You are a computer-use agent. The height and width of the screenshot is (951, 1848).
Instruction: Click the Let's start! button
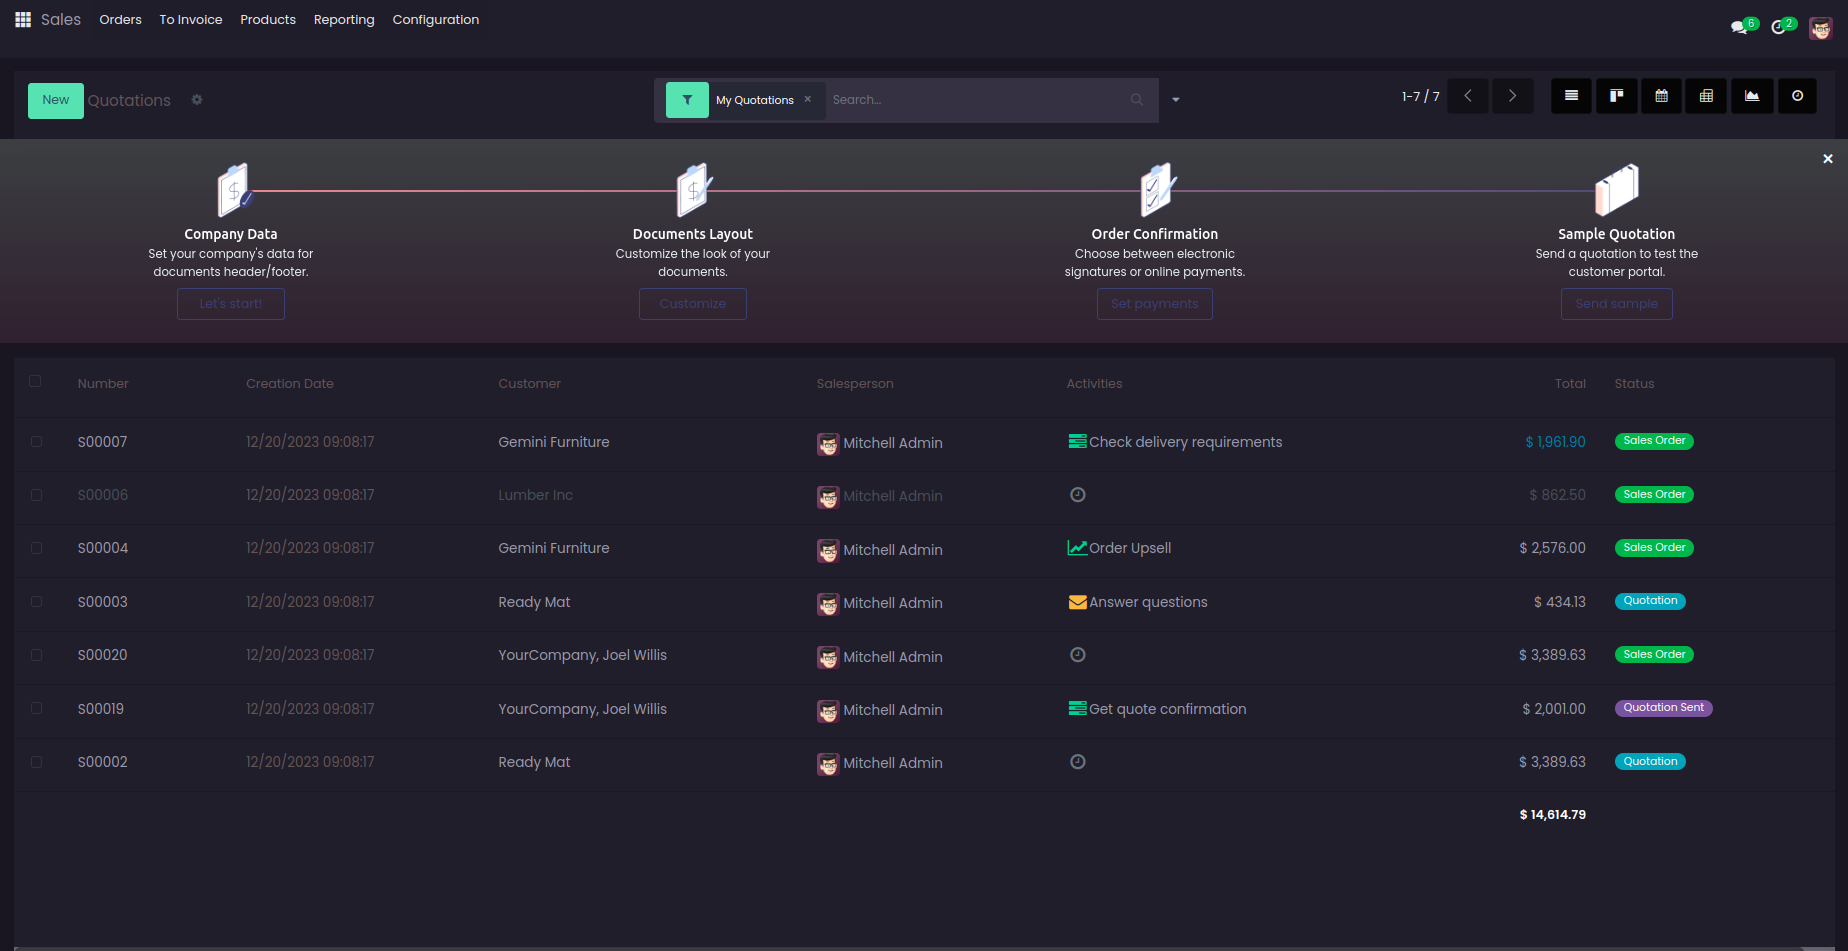(x=231, y=304)
